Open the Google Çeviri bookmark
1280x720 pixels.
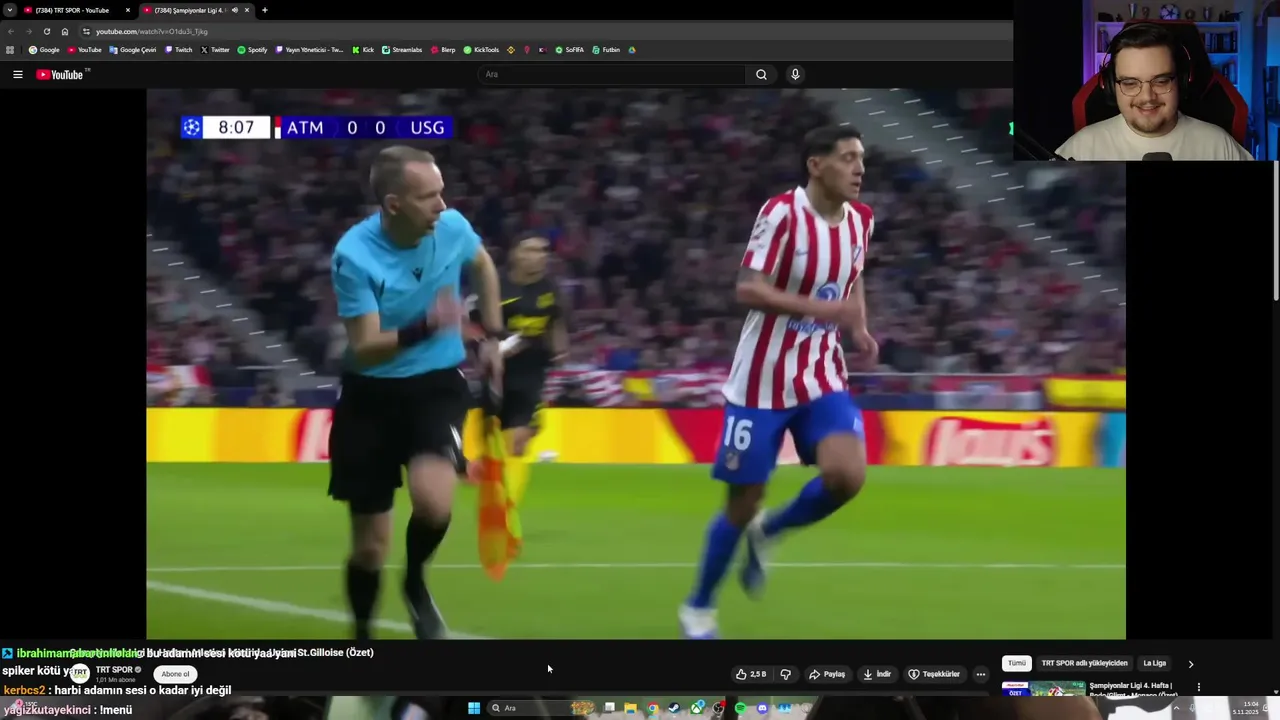point(133,49)
